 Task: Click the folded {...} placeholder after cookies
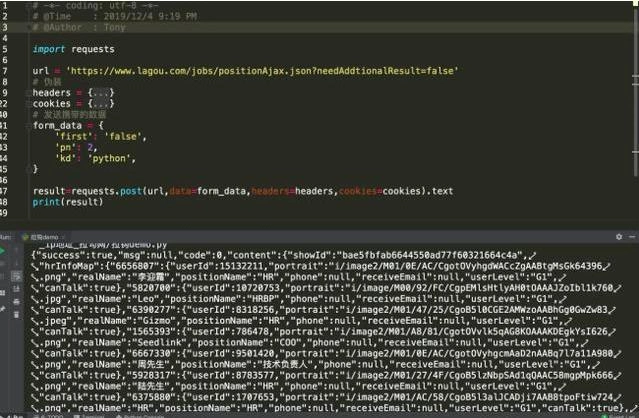pos(101,104)
